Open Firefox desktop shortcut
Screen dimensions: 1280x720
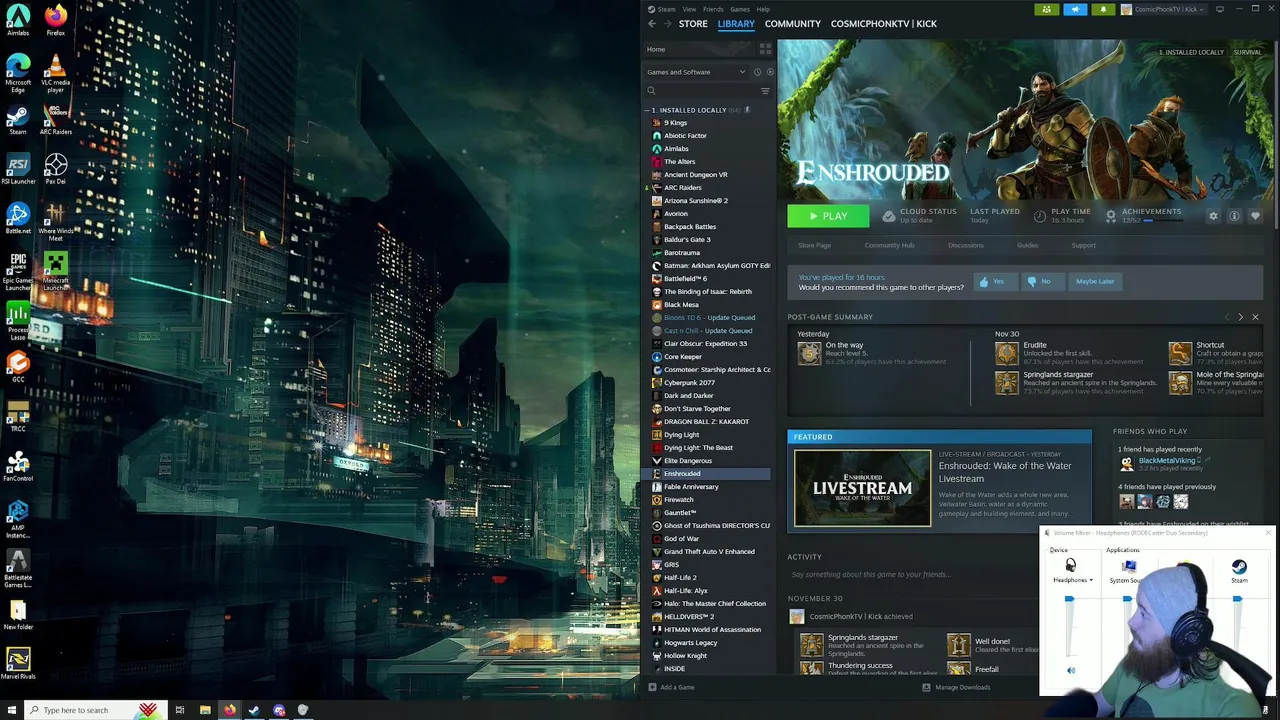coord(55,20)
